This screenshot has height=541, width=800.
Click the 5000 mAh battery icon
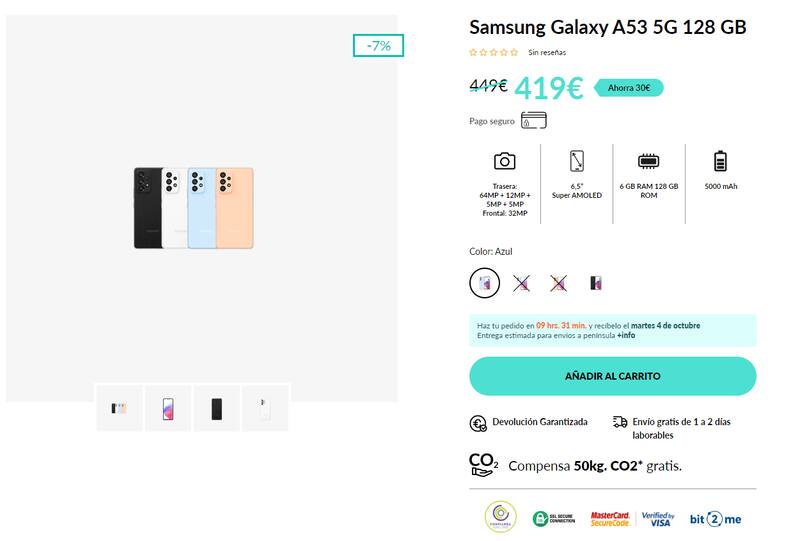coord(720,161)
